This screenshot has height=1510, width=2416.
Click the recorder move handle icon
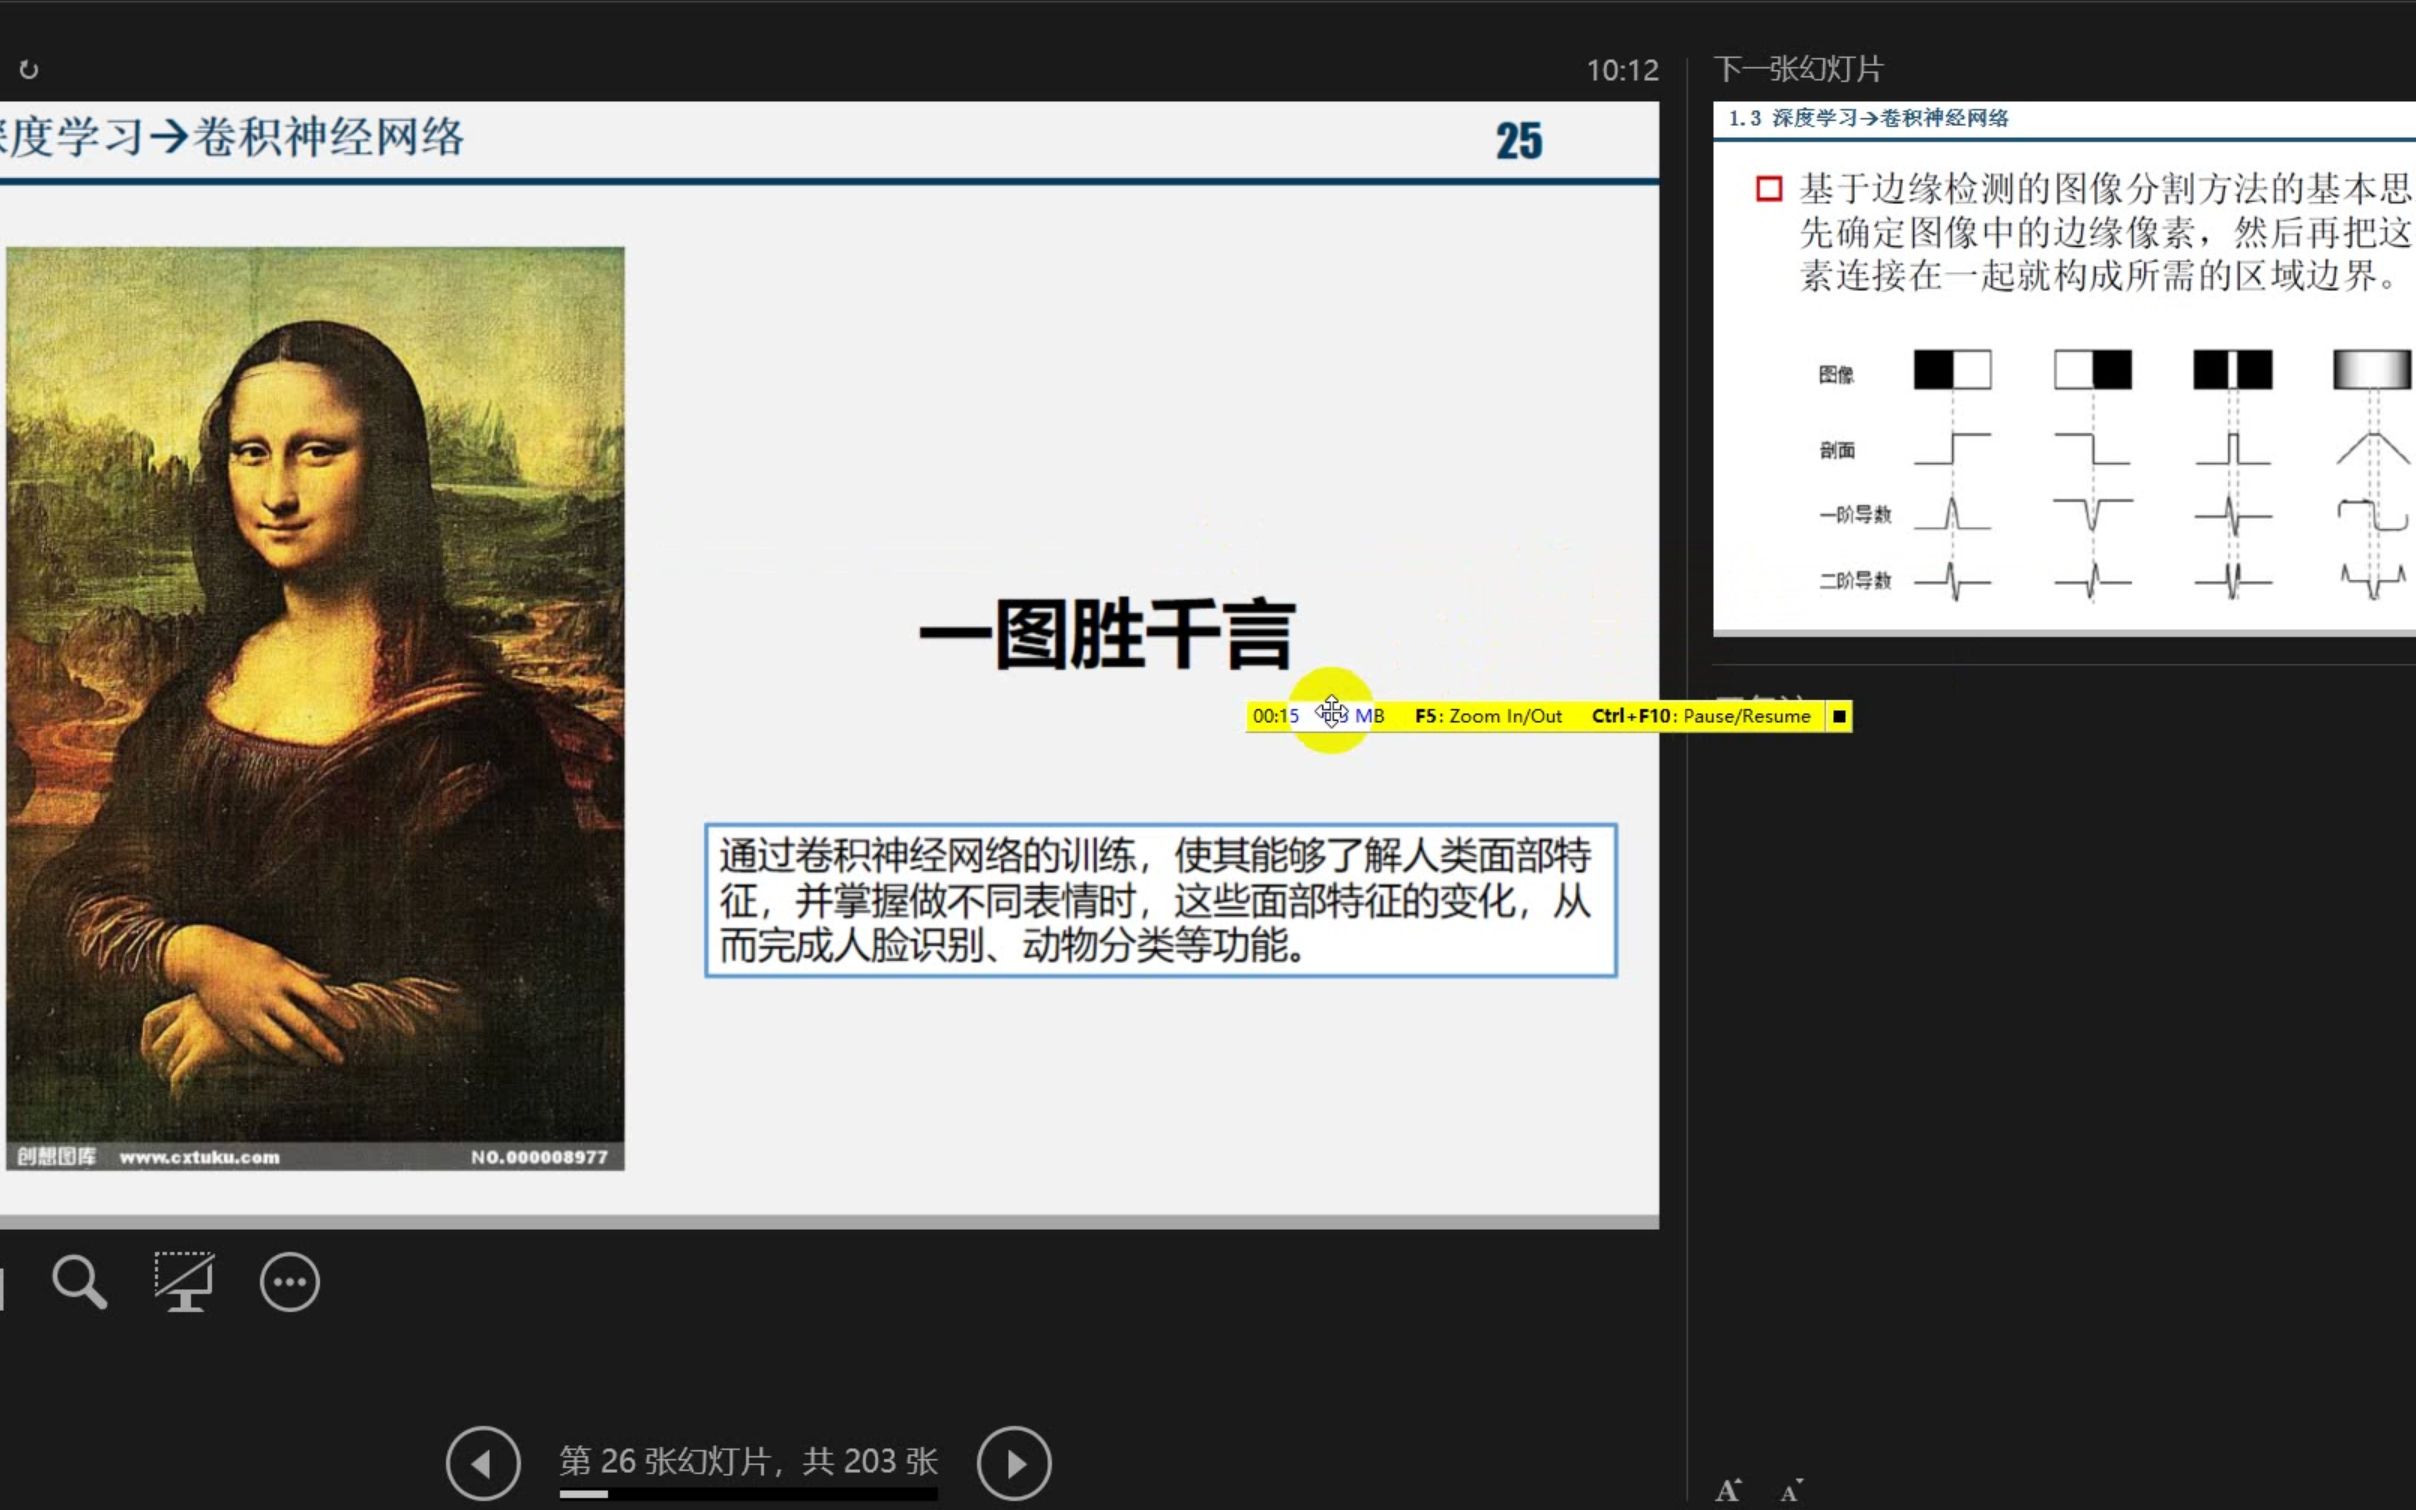click(x=1332, y=712)
